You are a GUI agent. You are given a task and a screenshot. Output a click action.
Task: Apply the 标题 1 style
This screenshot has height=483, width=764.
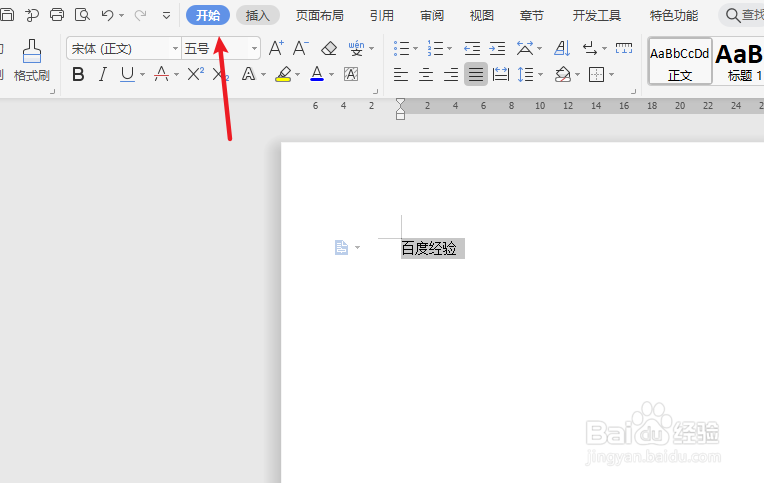click(739, 61)
